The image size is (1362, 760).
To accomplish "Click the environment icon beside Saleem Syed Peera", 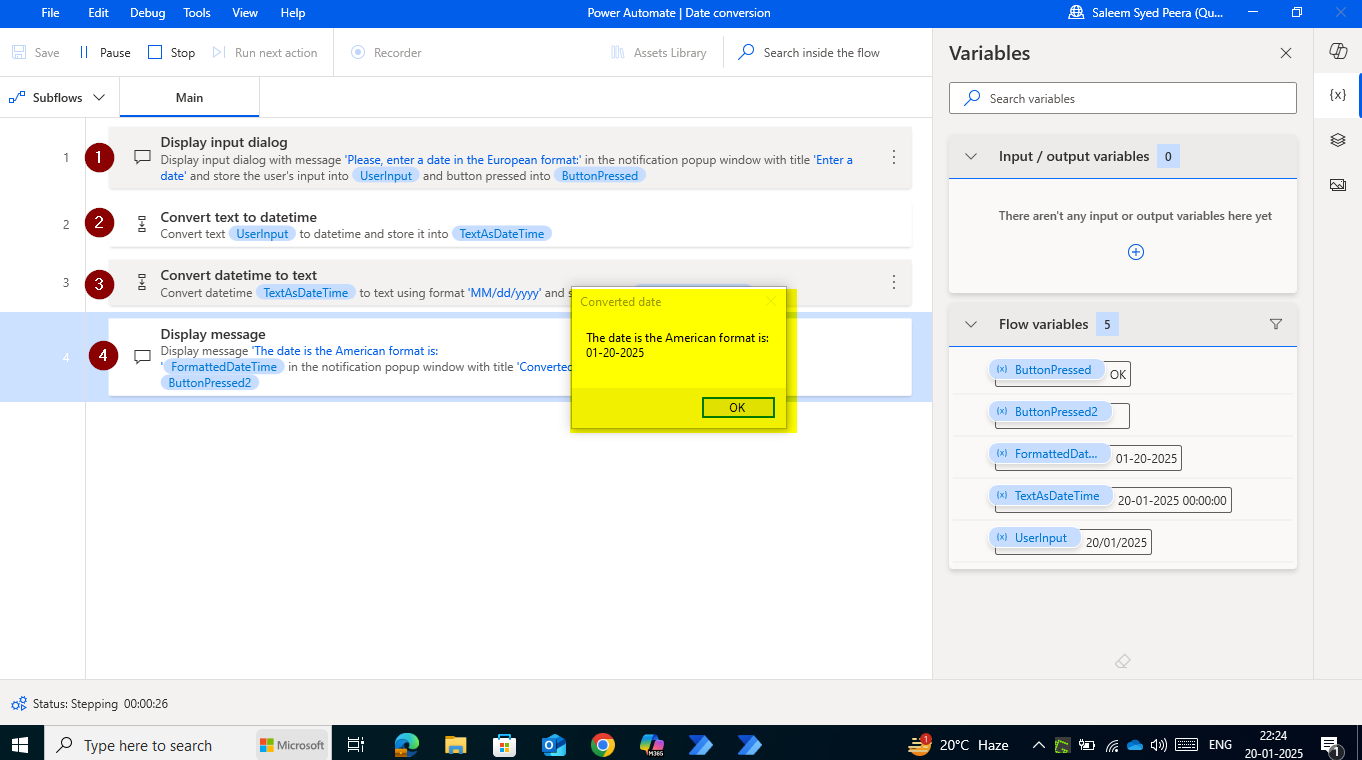I will pyautogui.click(x=1076, y=13).
